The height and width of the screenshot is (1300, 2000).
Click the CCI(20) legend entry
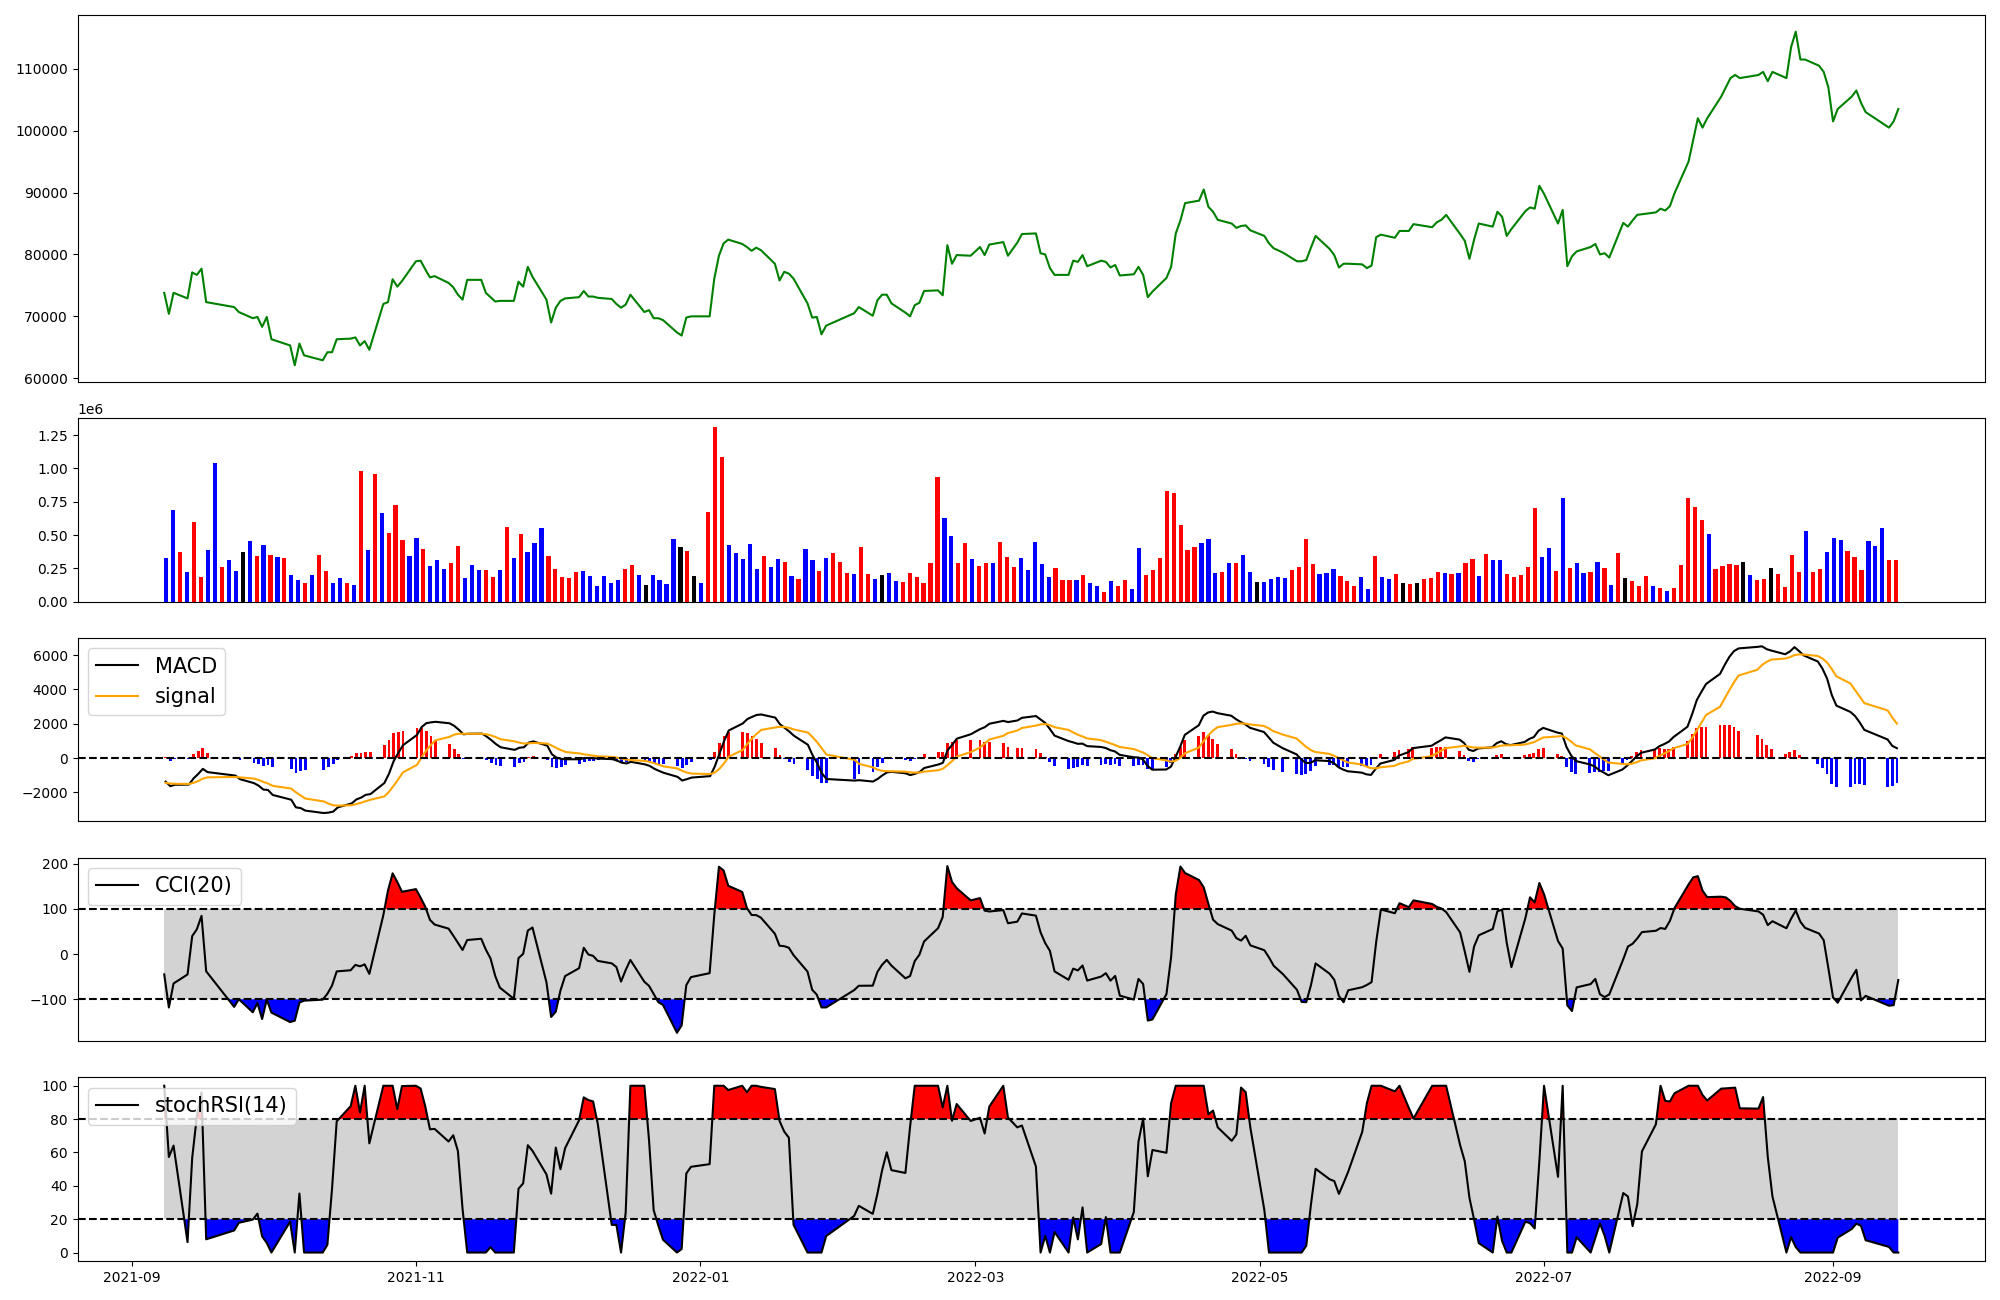(192, 885)
